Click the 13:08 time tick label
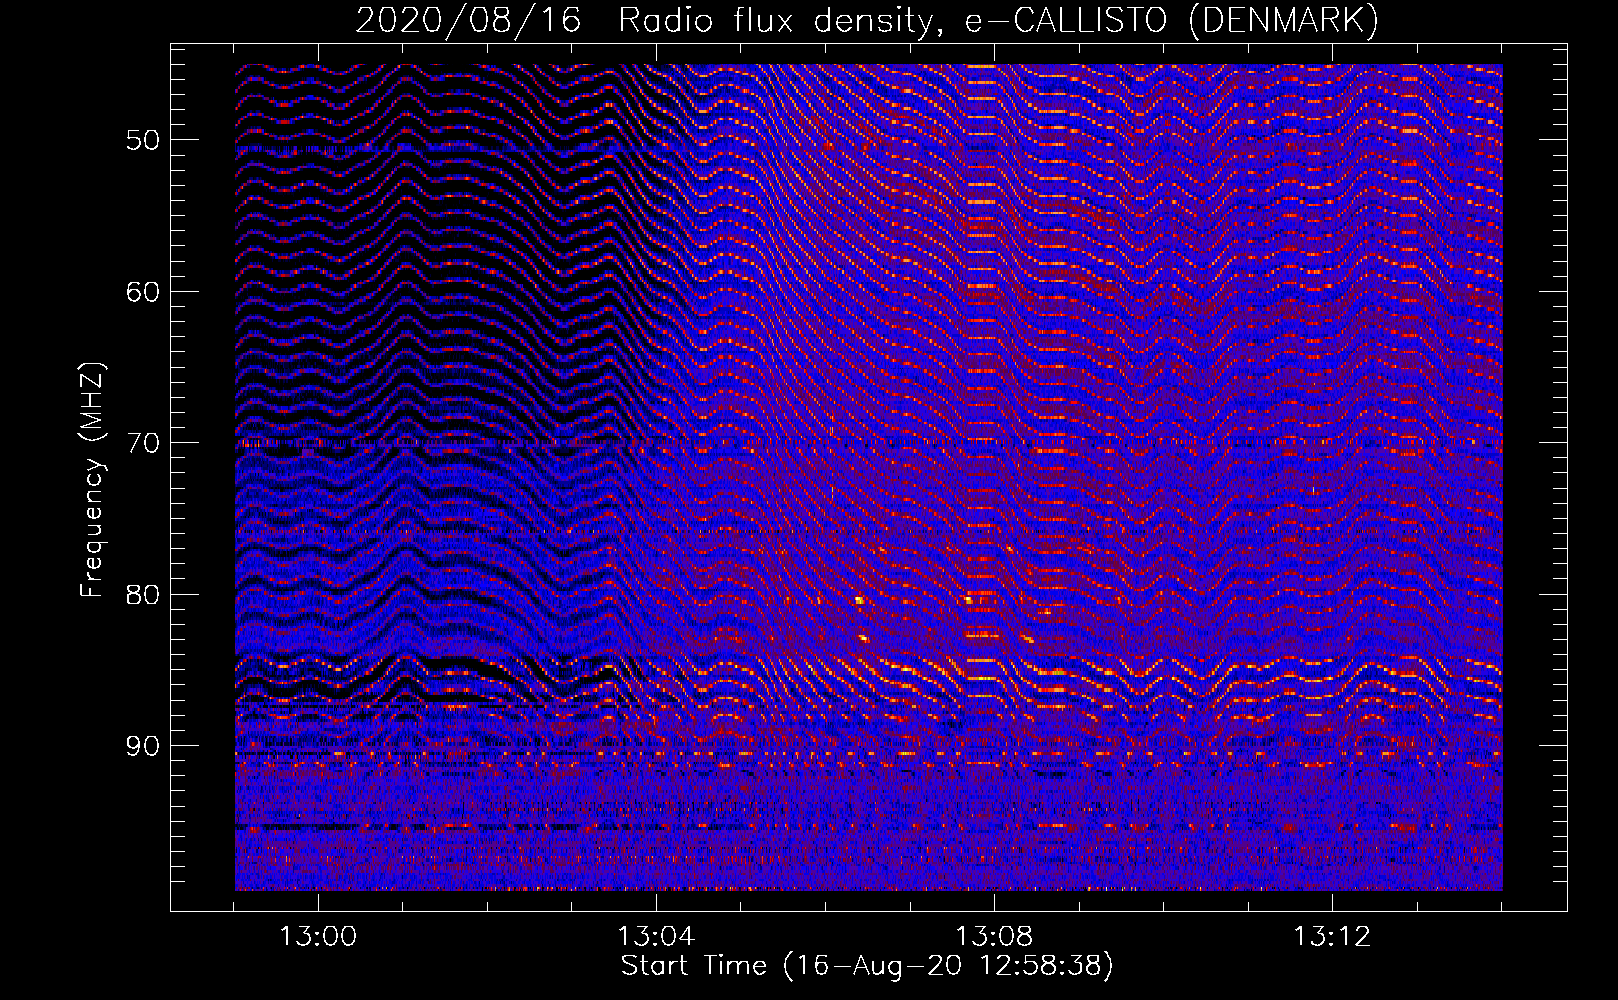 pos(994,937)
